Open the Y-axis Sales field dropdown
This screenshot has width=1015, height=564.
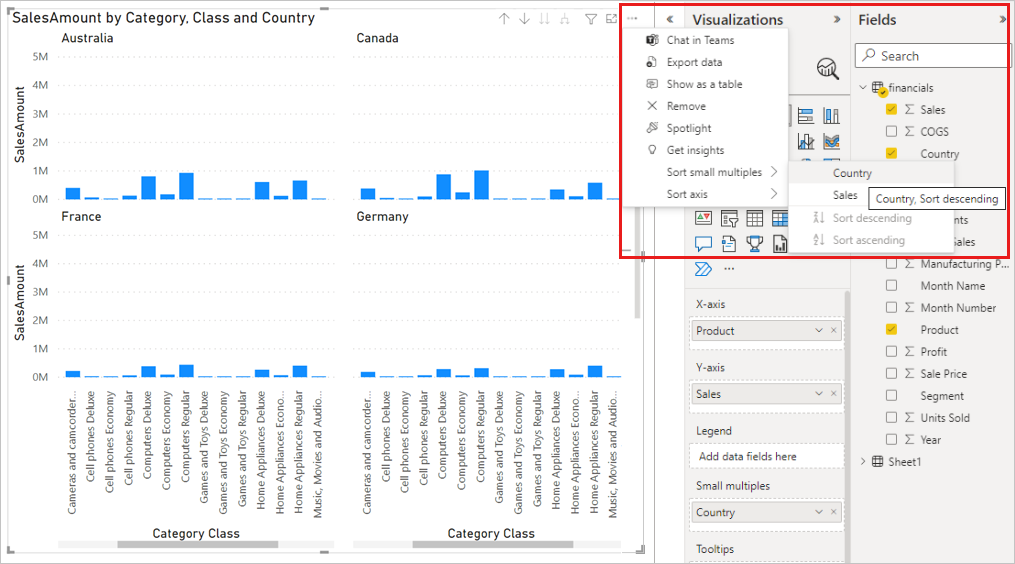(x=819, y=394)
